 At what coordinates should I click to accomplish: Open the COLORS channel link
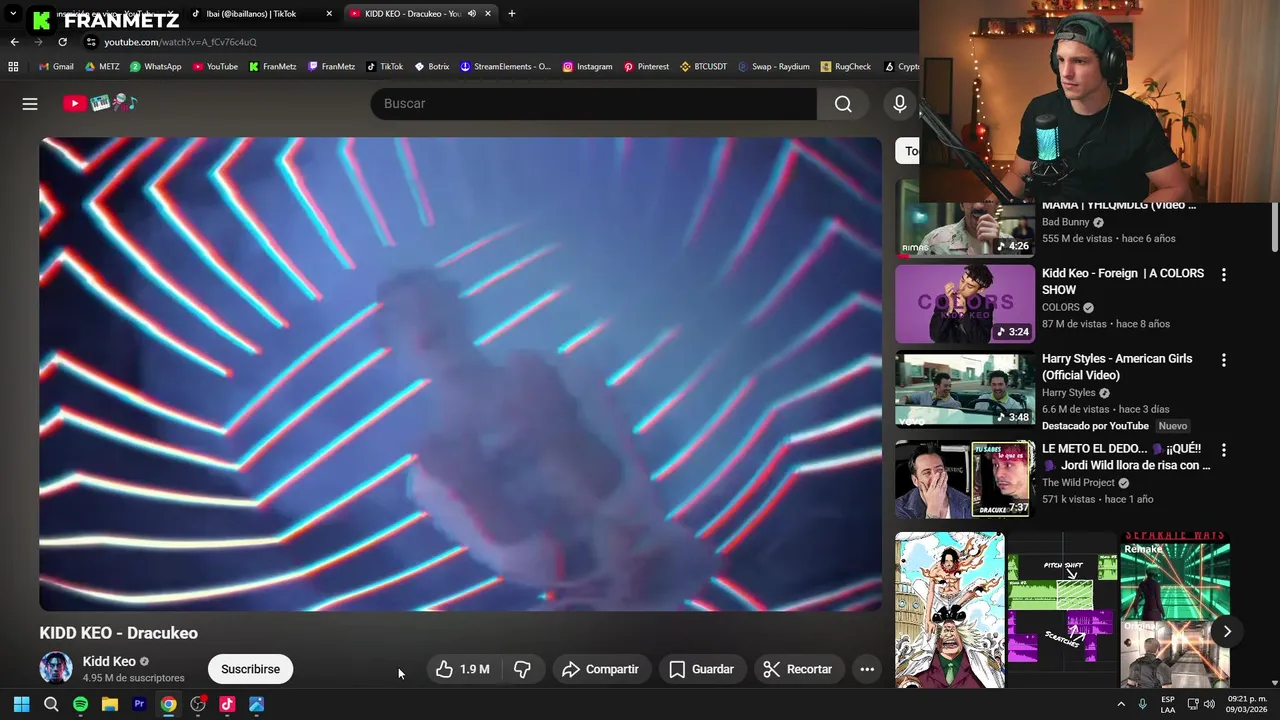click(1061, 307)
